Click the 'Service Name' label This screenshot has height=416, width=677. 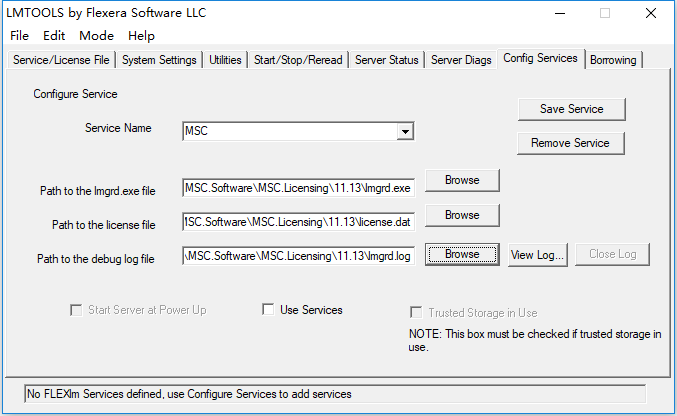click(x=118, y=128)
